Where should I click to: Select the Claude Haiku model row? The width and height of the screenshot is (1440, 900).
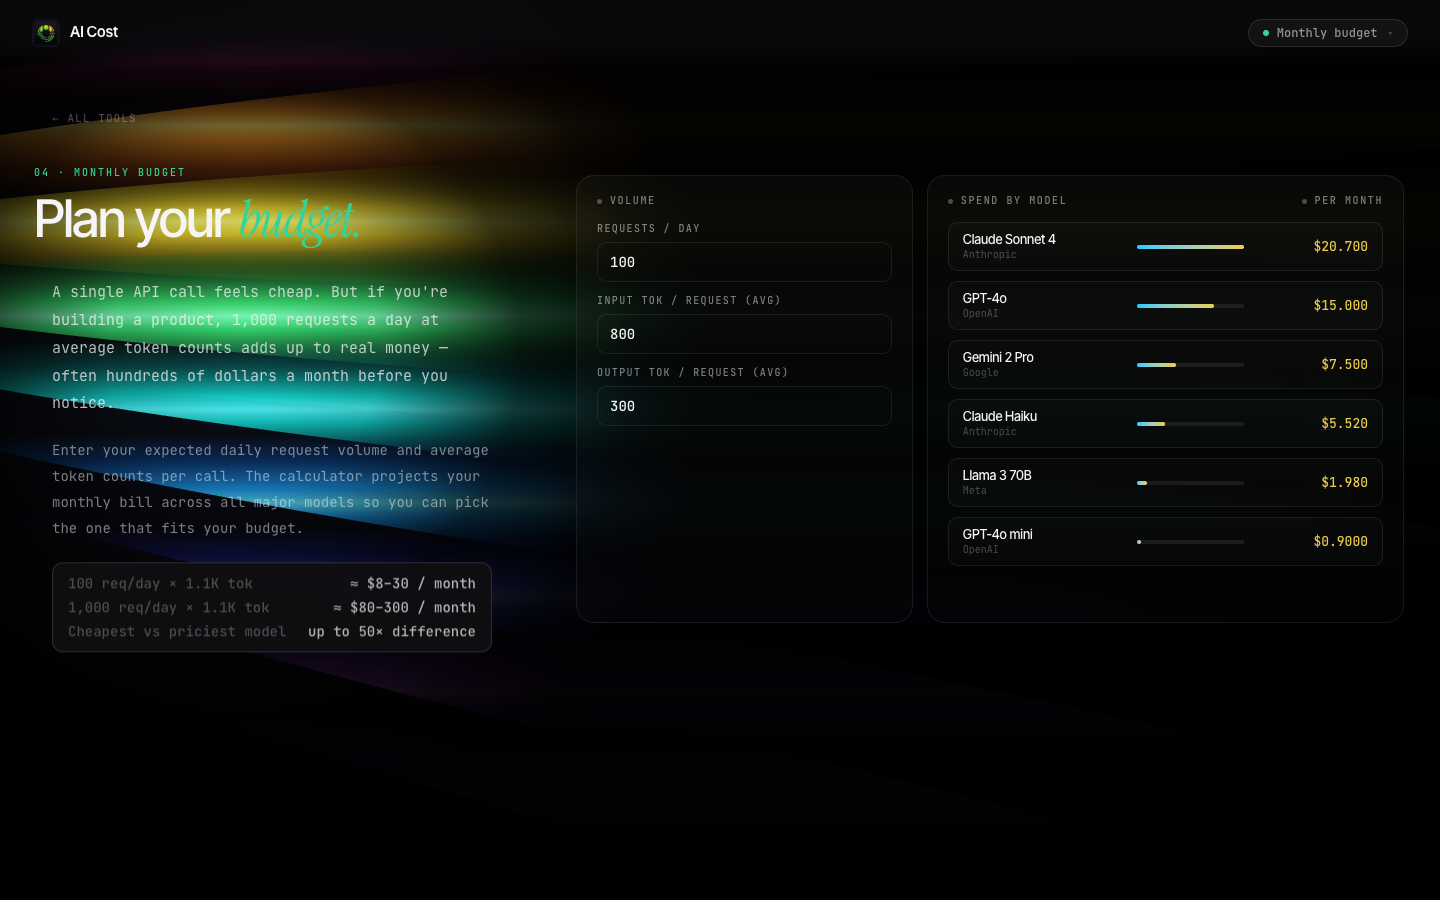tap(1165, 423)
